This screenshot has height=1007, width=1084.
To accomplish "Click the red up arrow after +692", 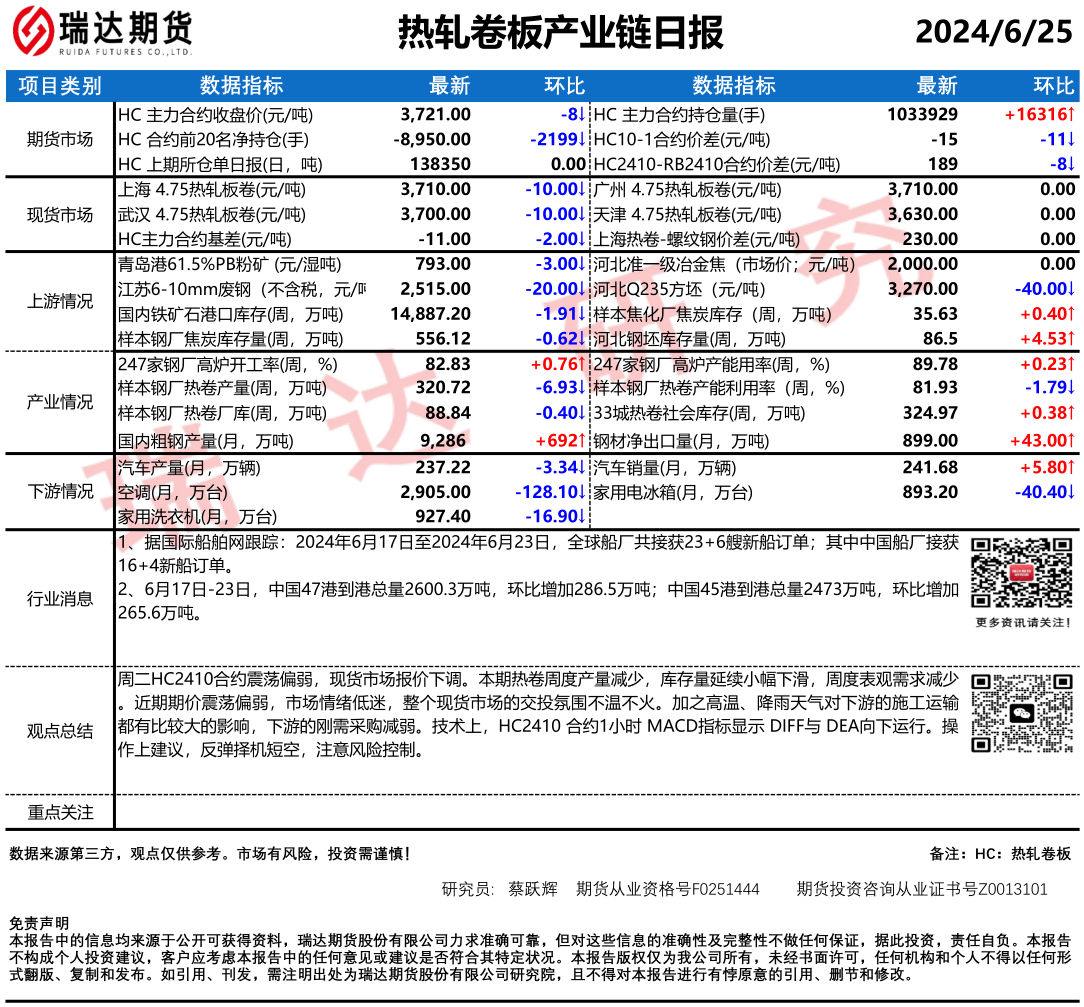I will pos(581,439).
